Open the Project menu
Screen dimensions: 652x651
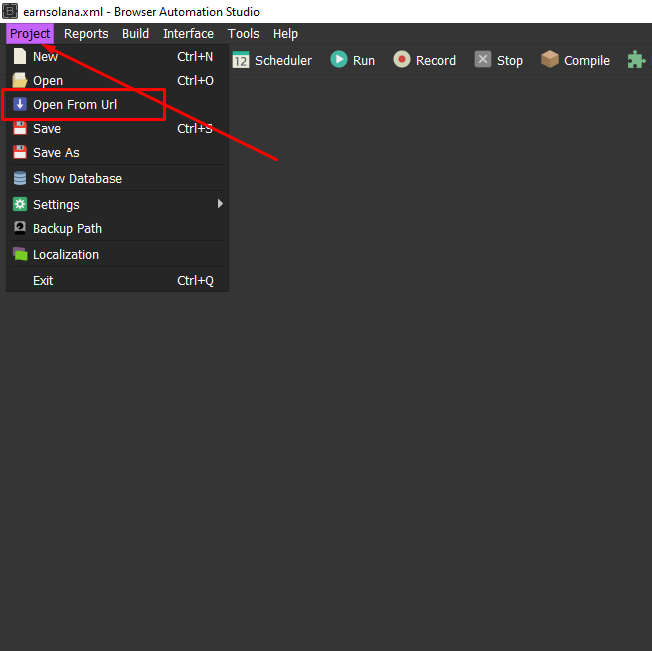(30, 34)
